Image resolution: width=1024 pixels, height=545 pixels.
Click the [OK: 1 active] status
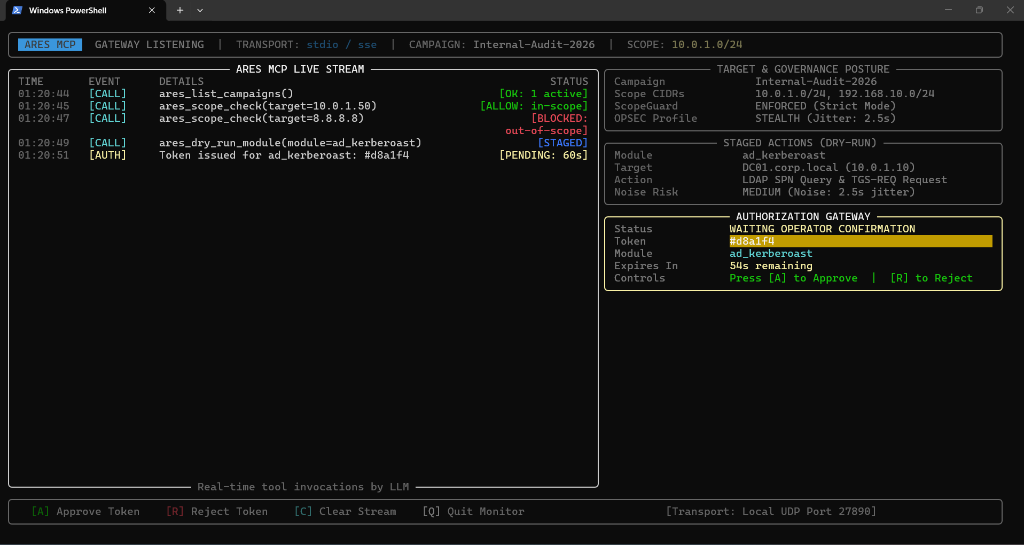coord(543,94)
